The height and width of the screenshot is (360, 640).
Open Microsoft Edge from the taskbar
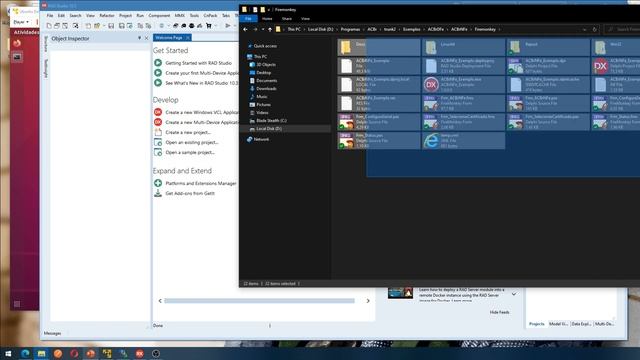click(25, 353)
